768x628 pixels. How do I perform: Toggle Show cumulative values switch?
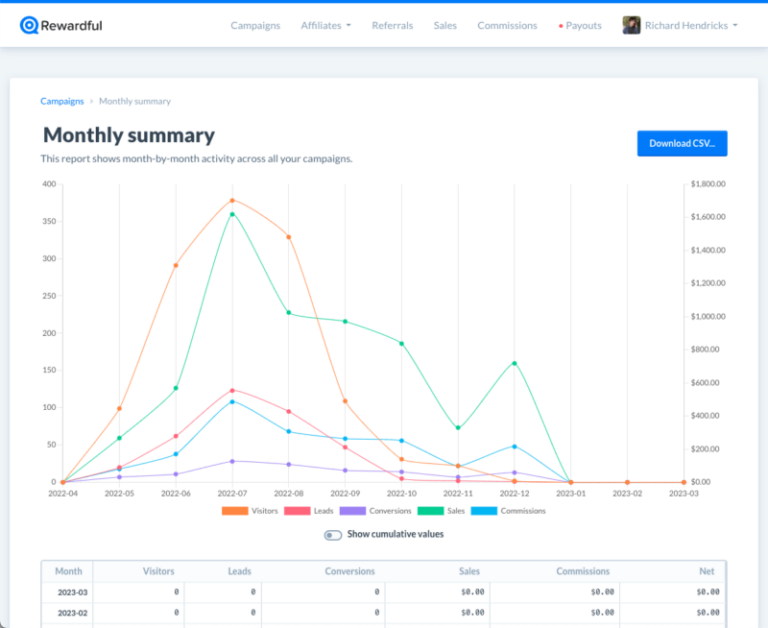click(x=333, y=534)
